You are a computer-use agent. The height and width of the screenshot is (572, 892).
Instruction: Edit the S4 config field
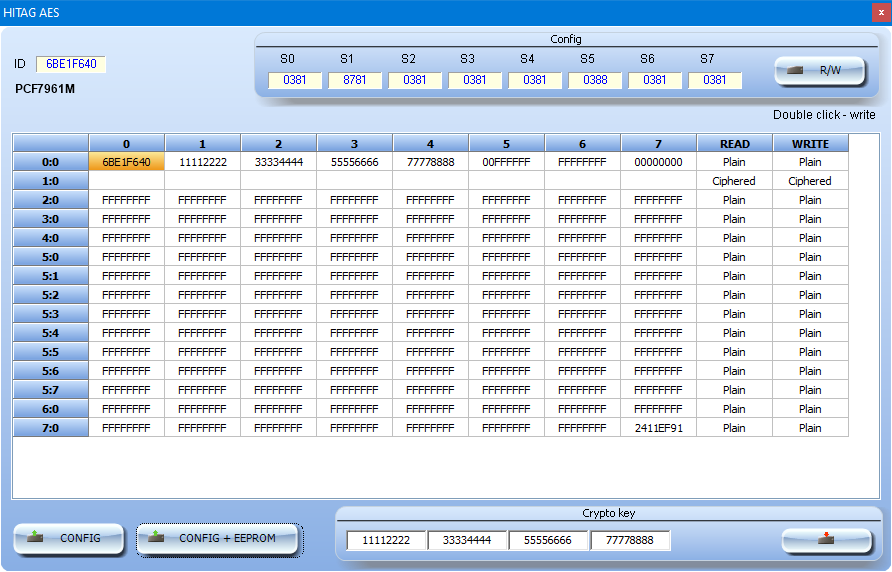coord(535,80)
